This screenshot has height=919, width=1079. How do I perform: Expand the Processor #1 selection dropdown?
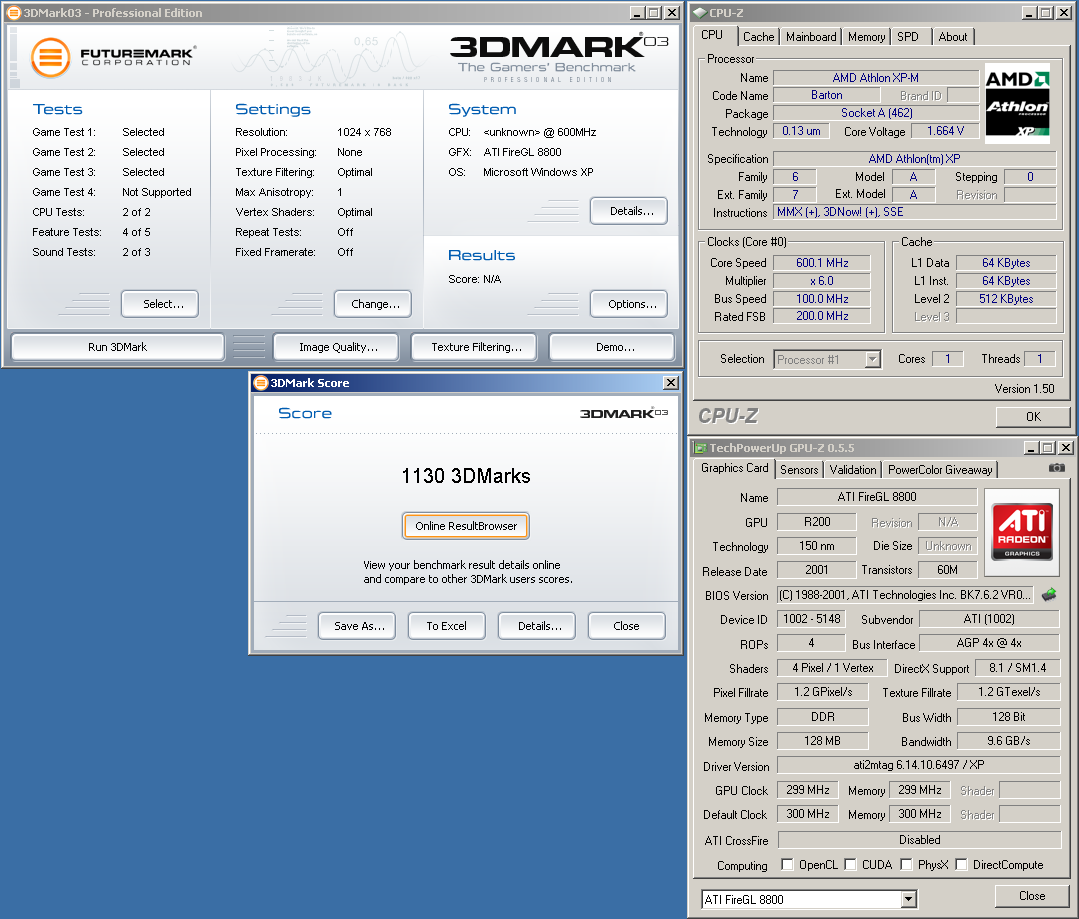click(872, 359)
